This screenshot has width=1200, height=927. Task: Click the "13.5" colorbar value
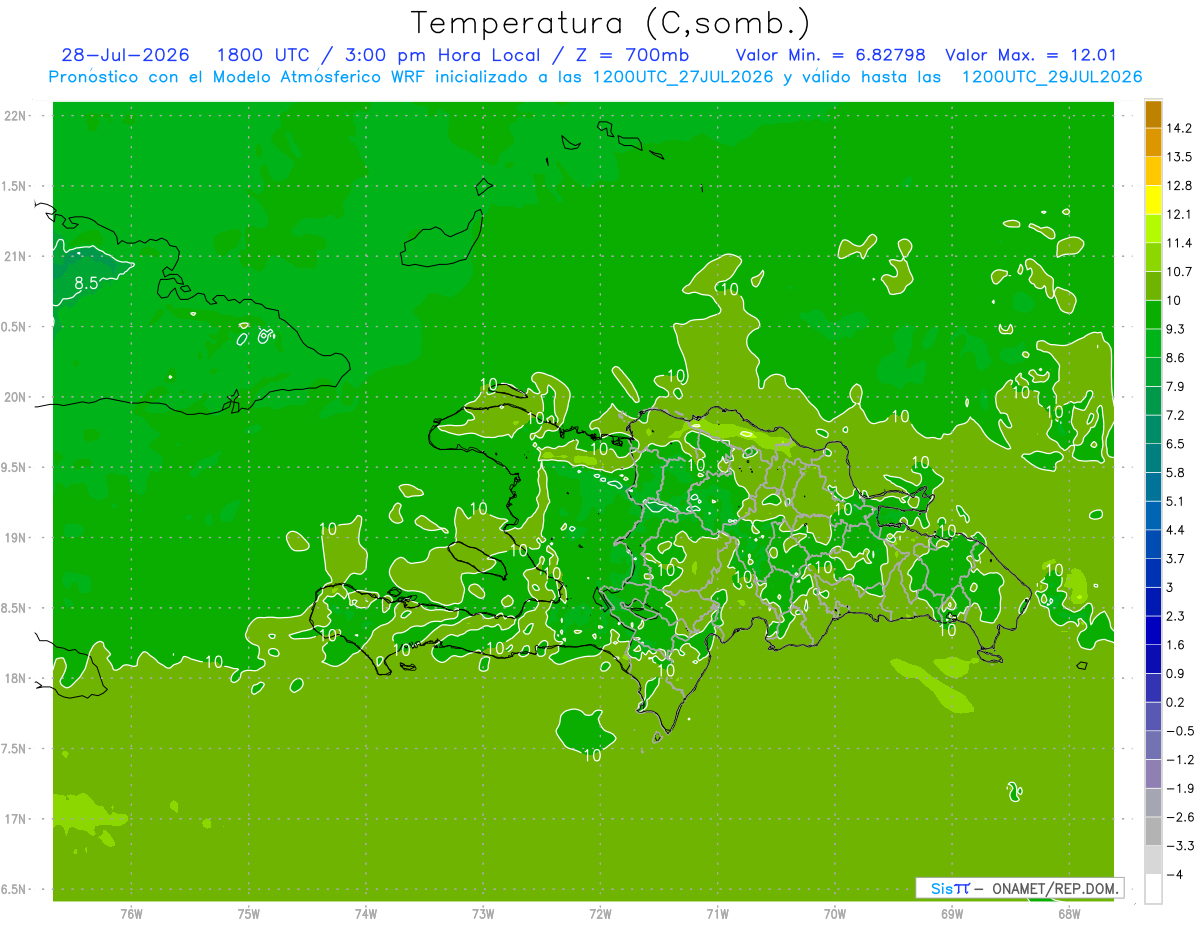1179,157
